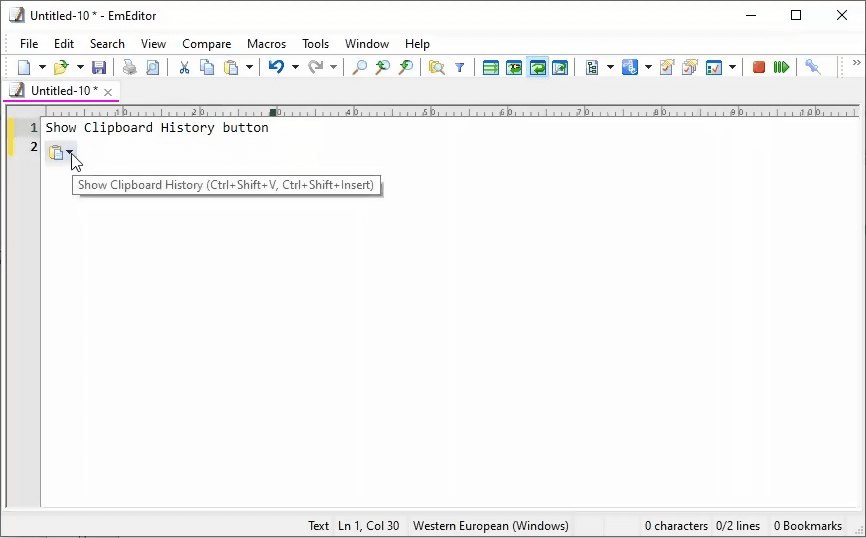Click the customize checklist window icon
Viewport: 866px width, 538px height.
pyautogui.click(x=714, y=67)
